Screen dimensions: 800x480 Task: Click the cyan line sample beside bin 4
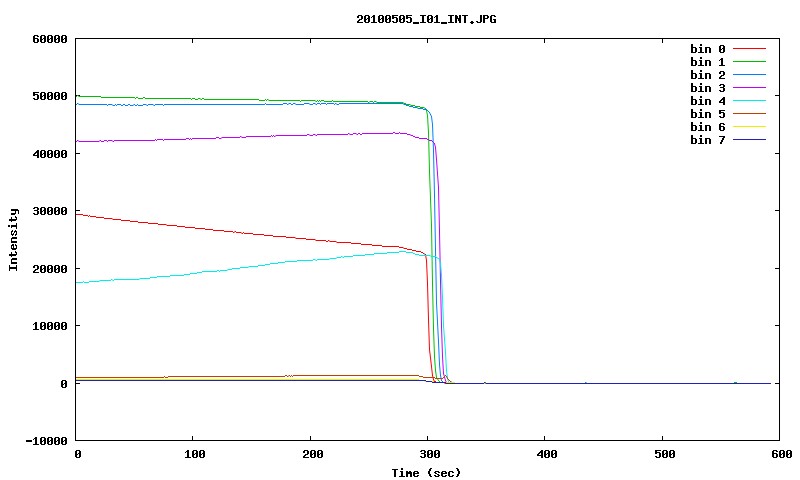[749, 101]
